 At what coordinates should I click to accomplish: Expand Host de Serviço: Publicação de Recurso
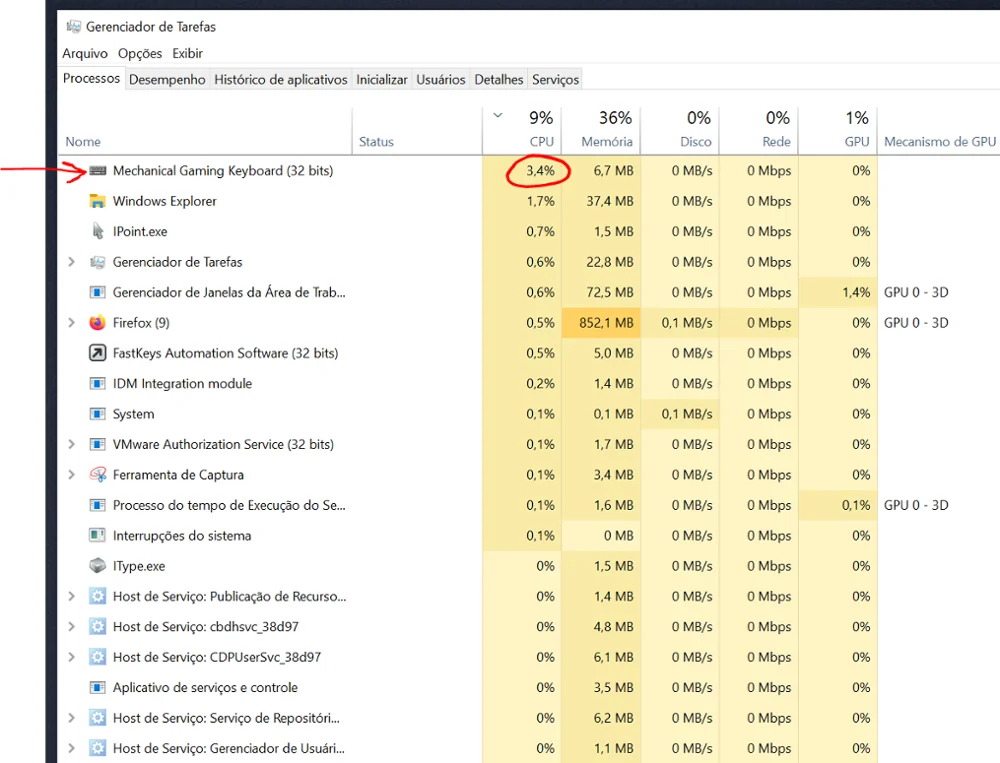[x=71, y=596]
